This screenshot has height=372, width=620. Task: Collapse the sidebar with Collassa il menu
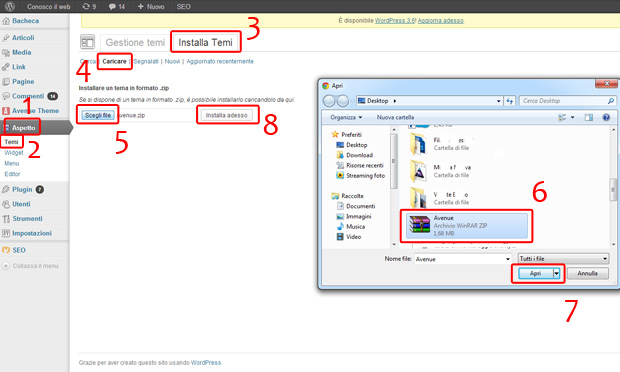pyautogui.click(x=35, y=266)
